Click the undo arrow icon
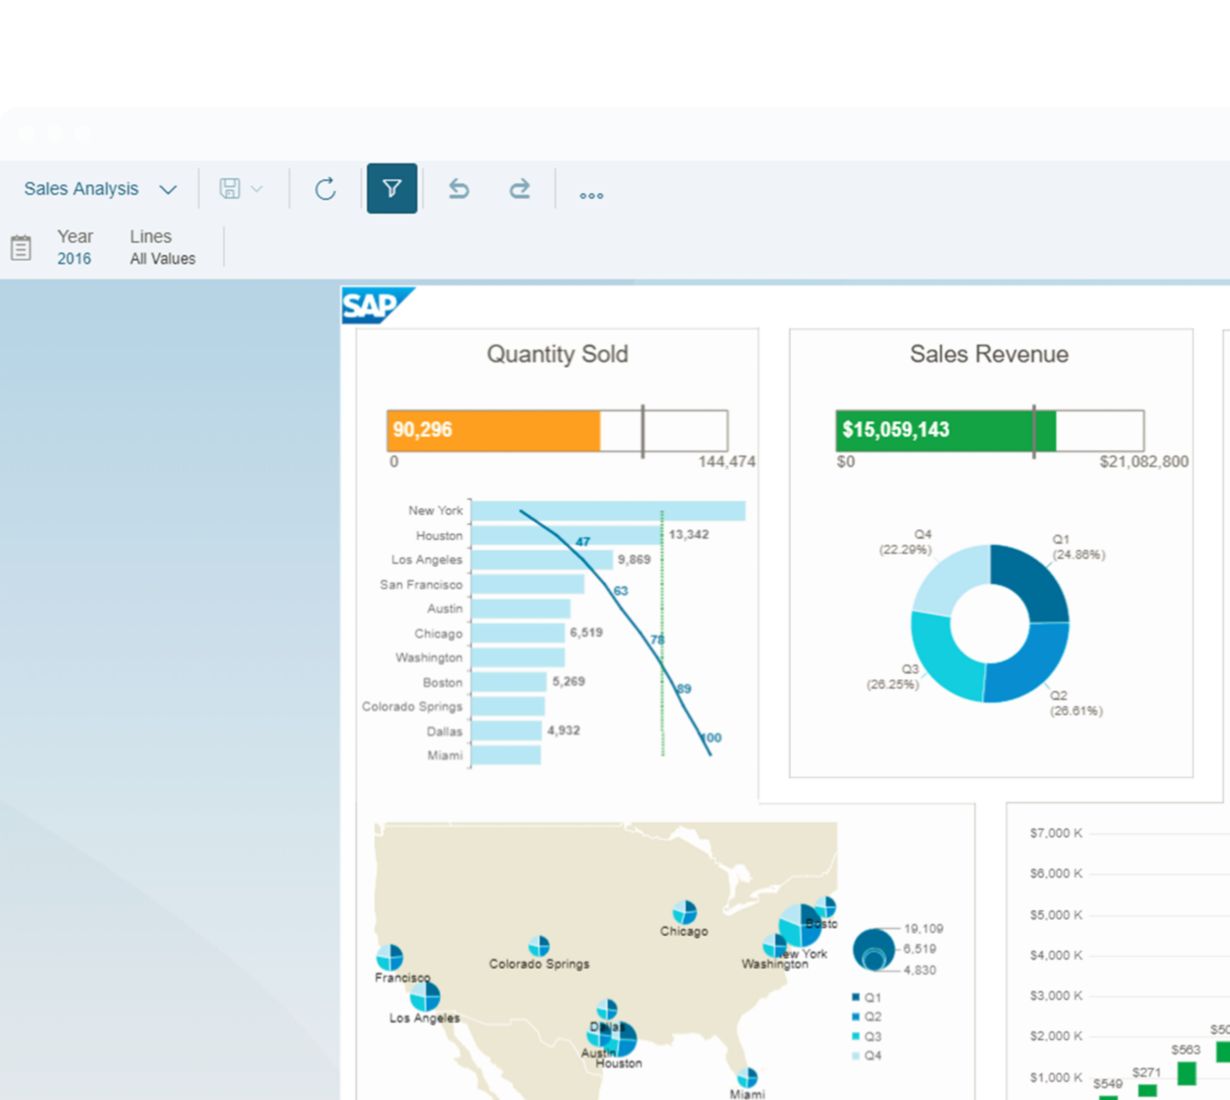Screen dimensions: 1230x1100 pos(459,189)
